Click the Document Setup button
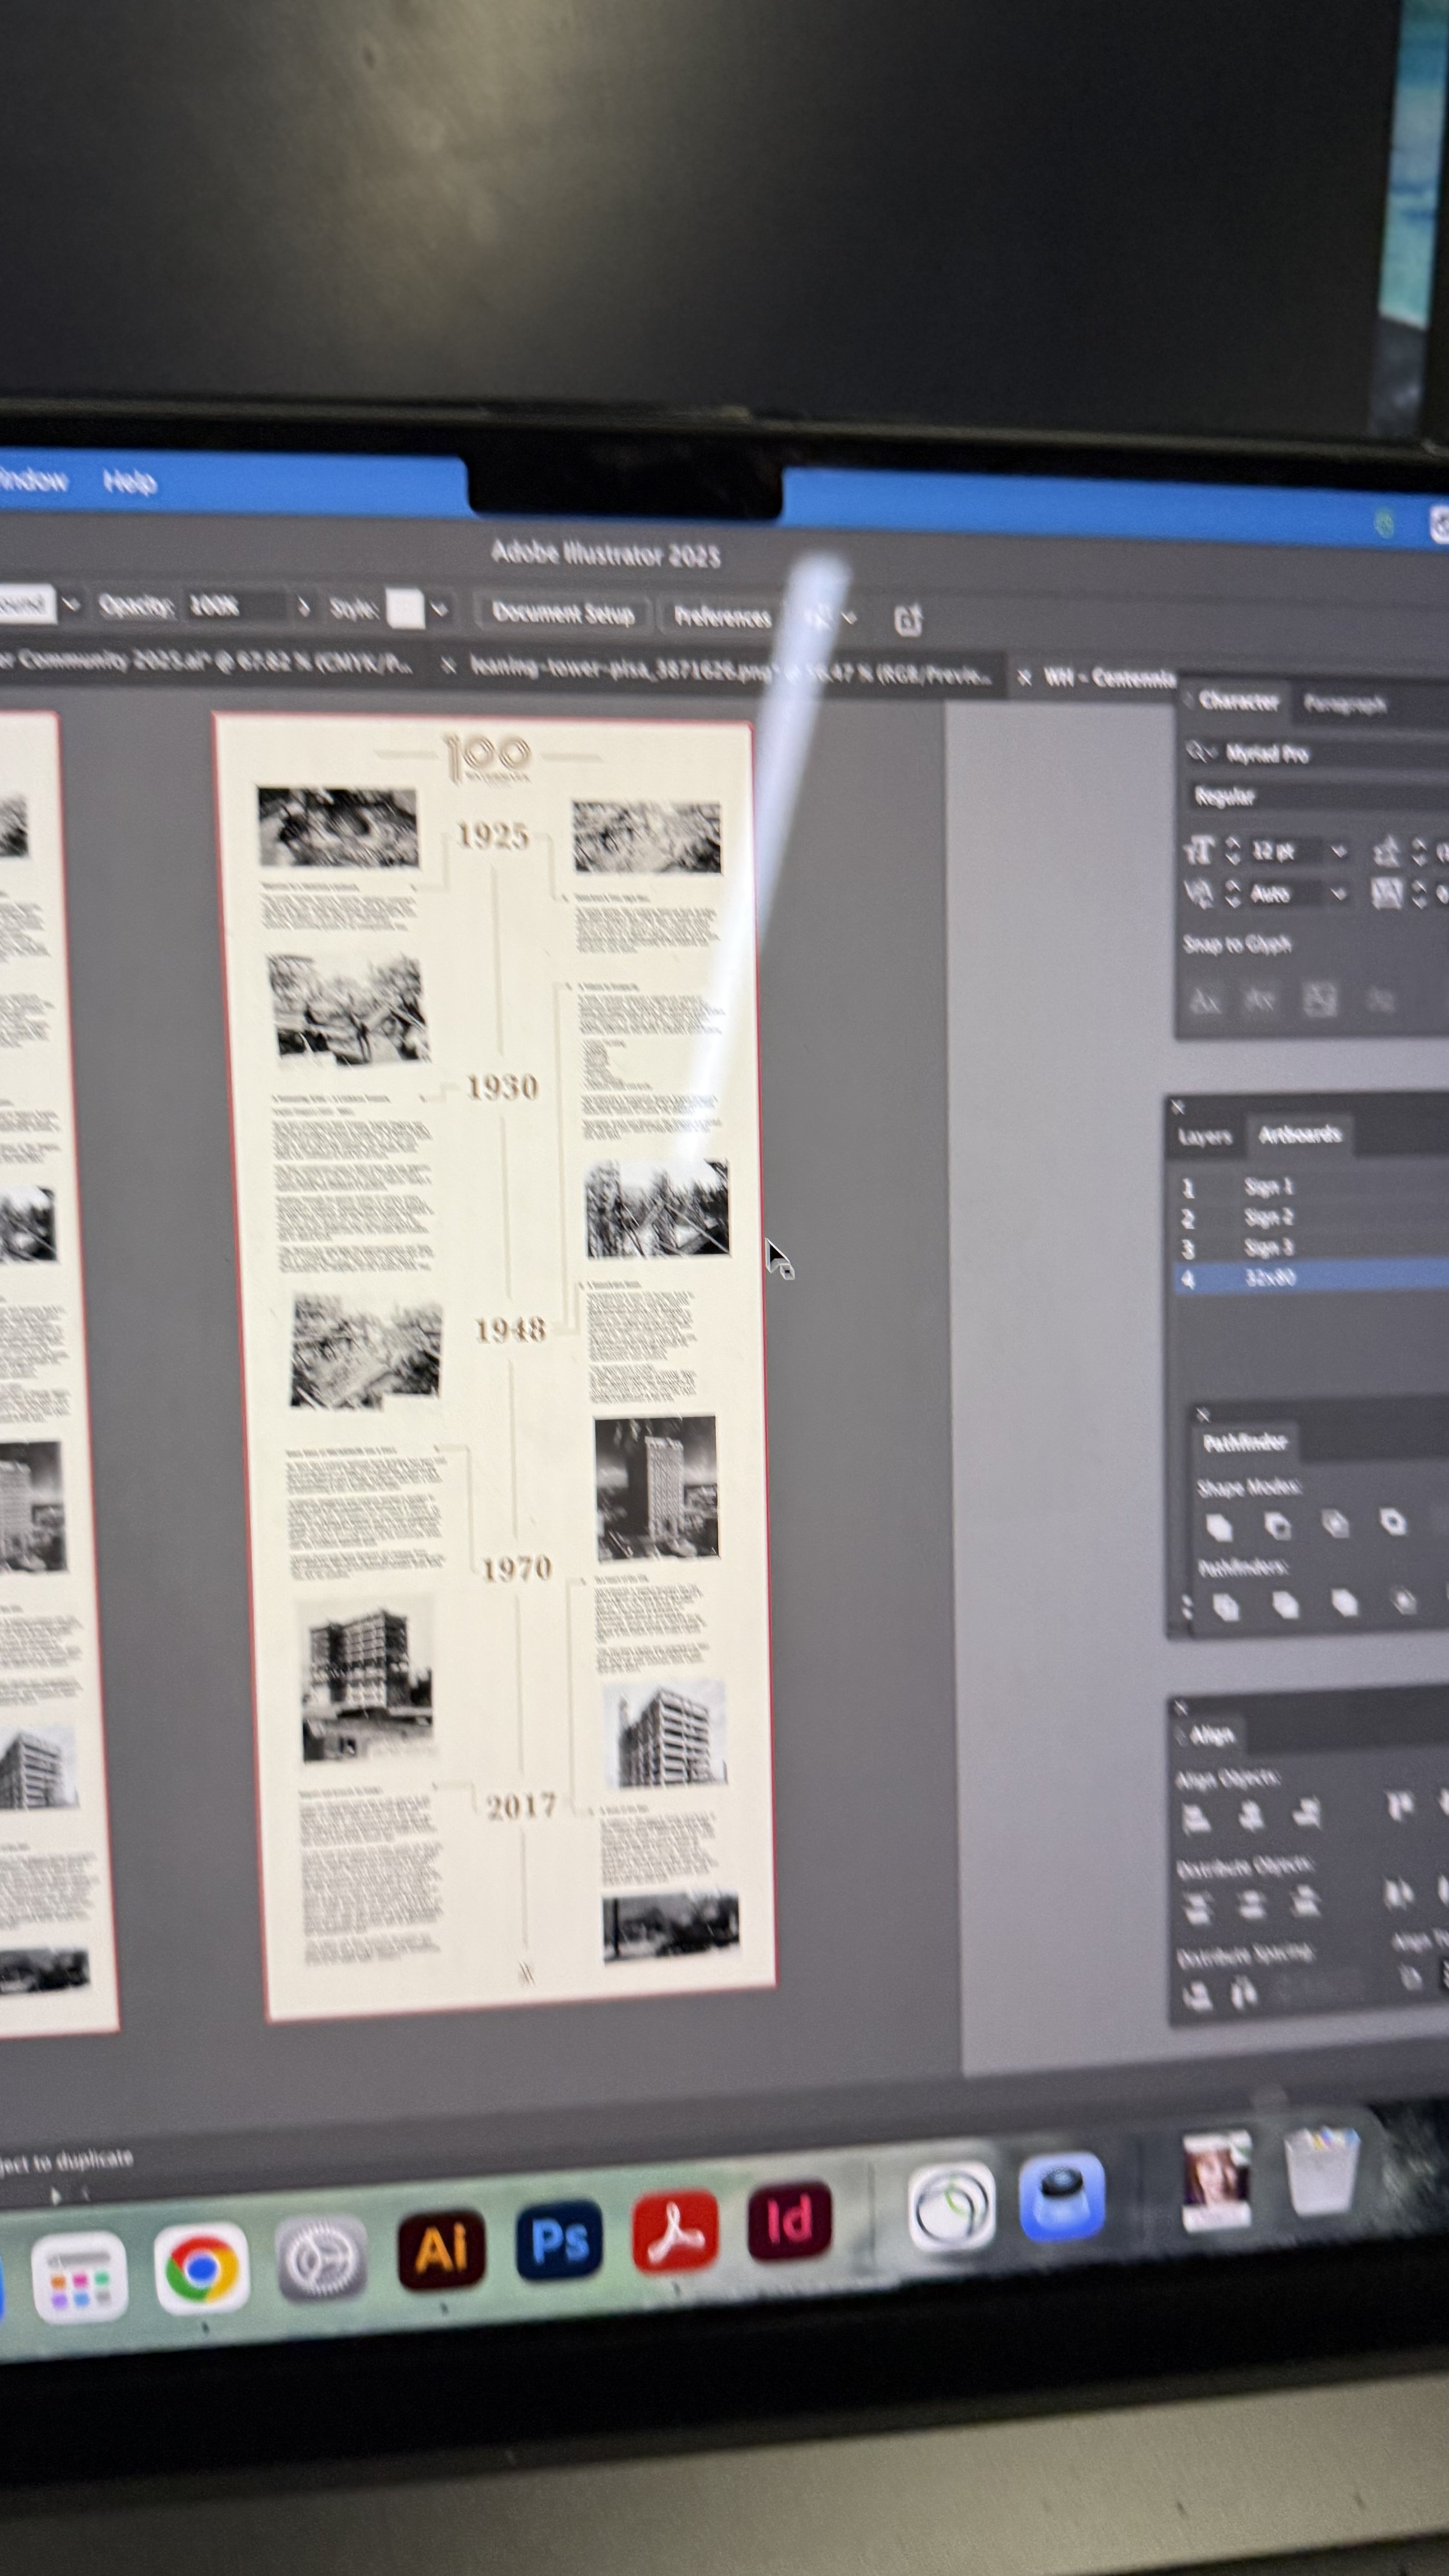Image resolution: width=1449 pixels, height=2576 pixels. click(x=563, y=613)
